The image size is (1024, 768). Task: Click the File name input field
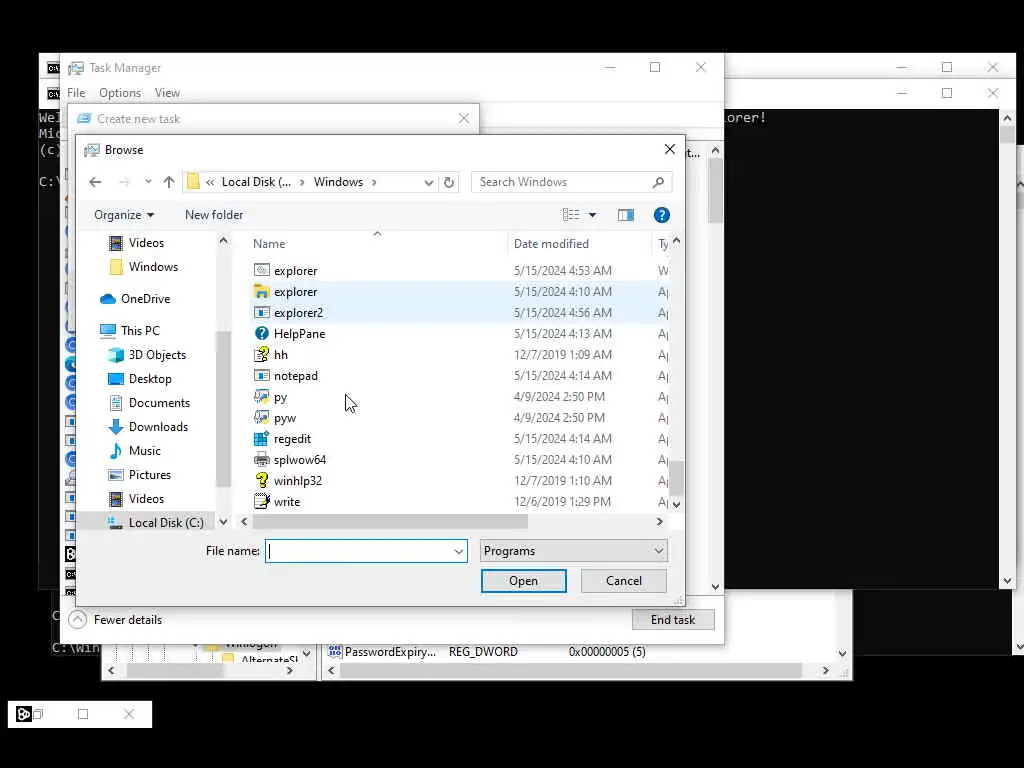(359, 551)
